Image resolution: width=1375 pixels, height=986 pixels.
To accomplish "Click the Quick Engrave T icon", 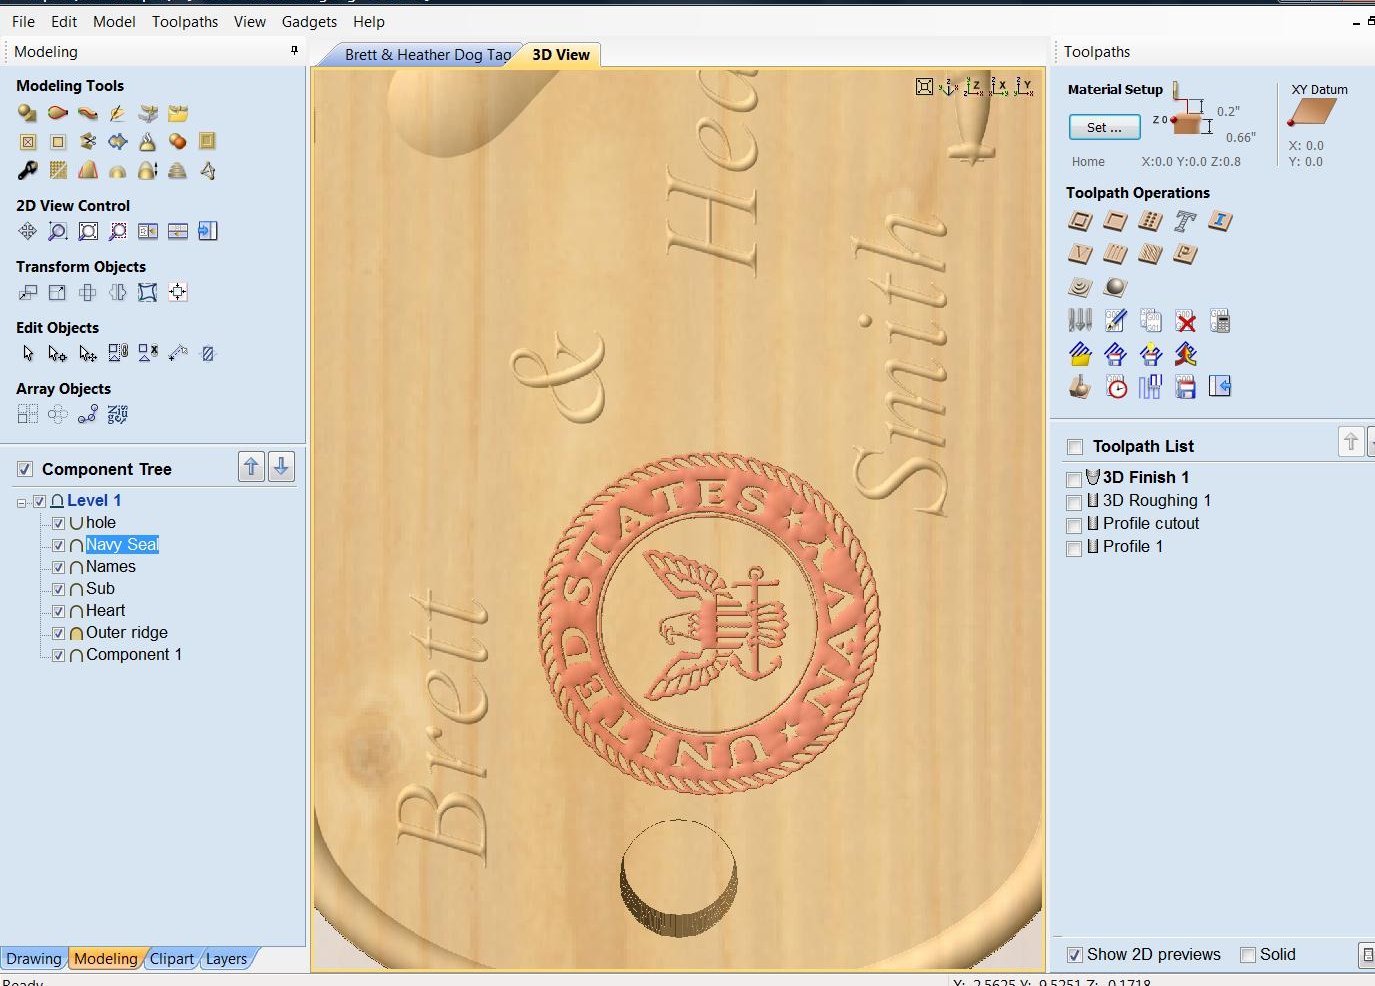I will pos(1185,221).
